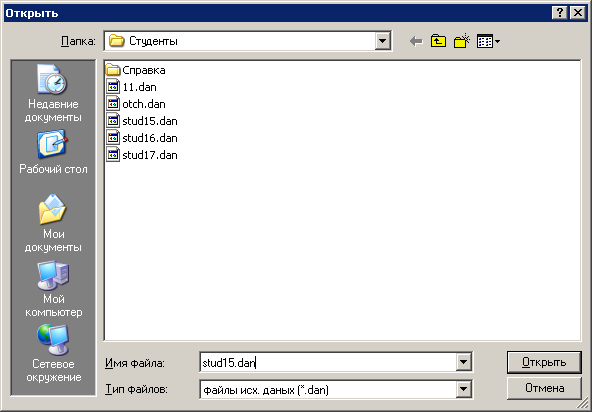Create a new folder
592x412 pixels.
[x=462, y=41]
